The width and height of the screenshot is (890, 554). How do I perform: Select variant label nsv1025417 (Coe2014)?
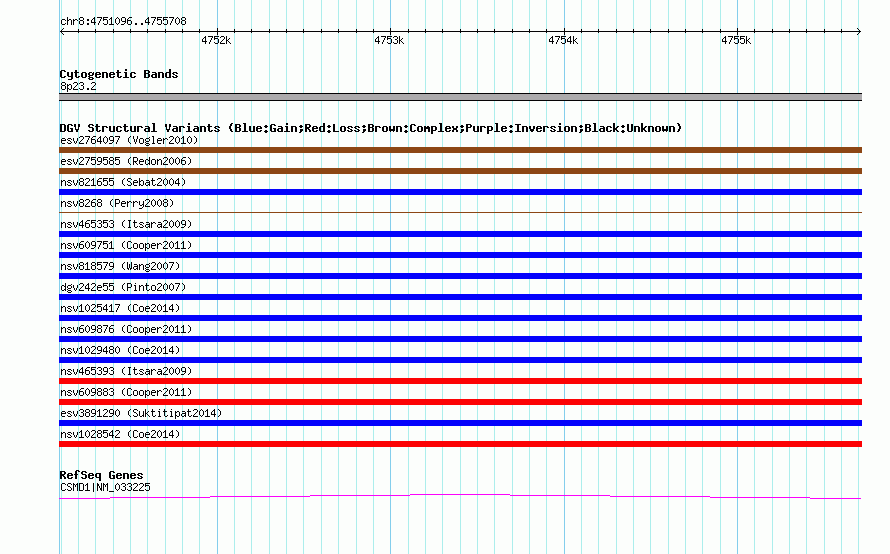tap(120, 308)
